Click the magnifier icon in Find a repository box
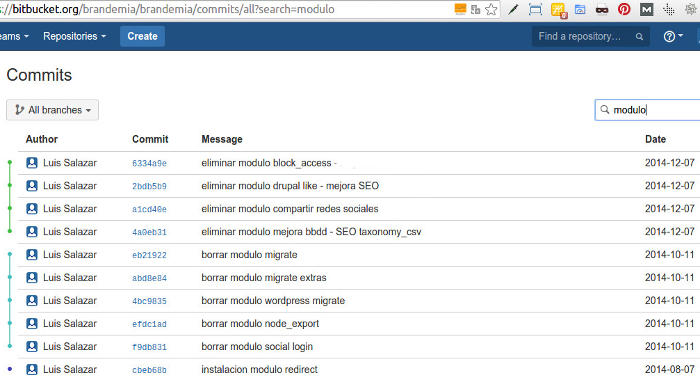Screen dimensions: 700x380 pos(639,37)
